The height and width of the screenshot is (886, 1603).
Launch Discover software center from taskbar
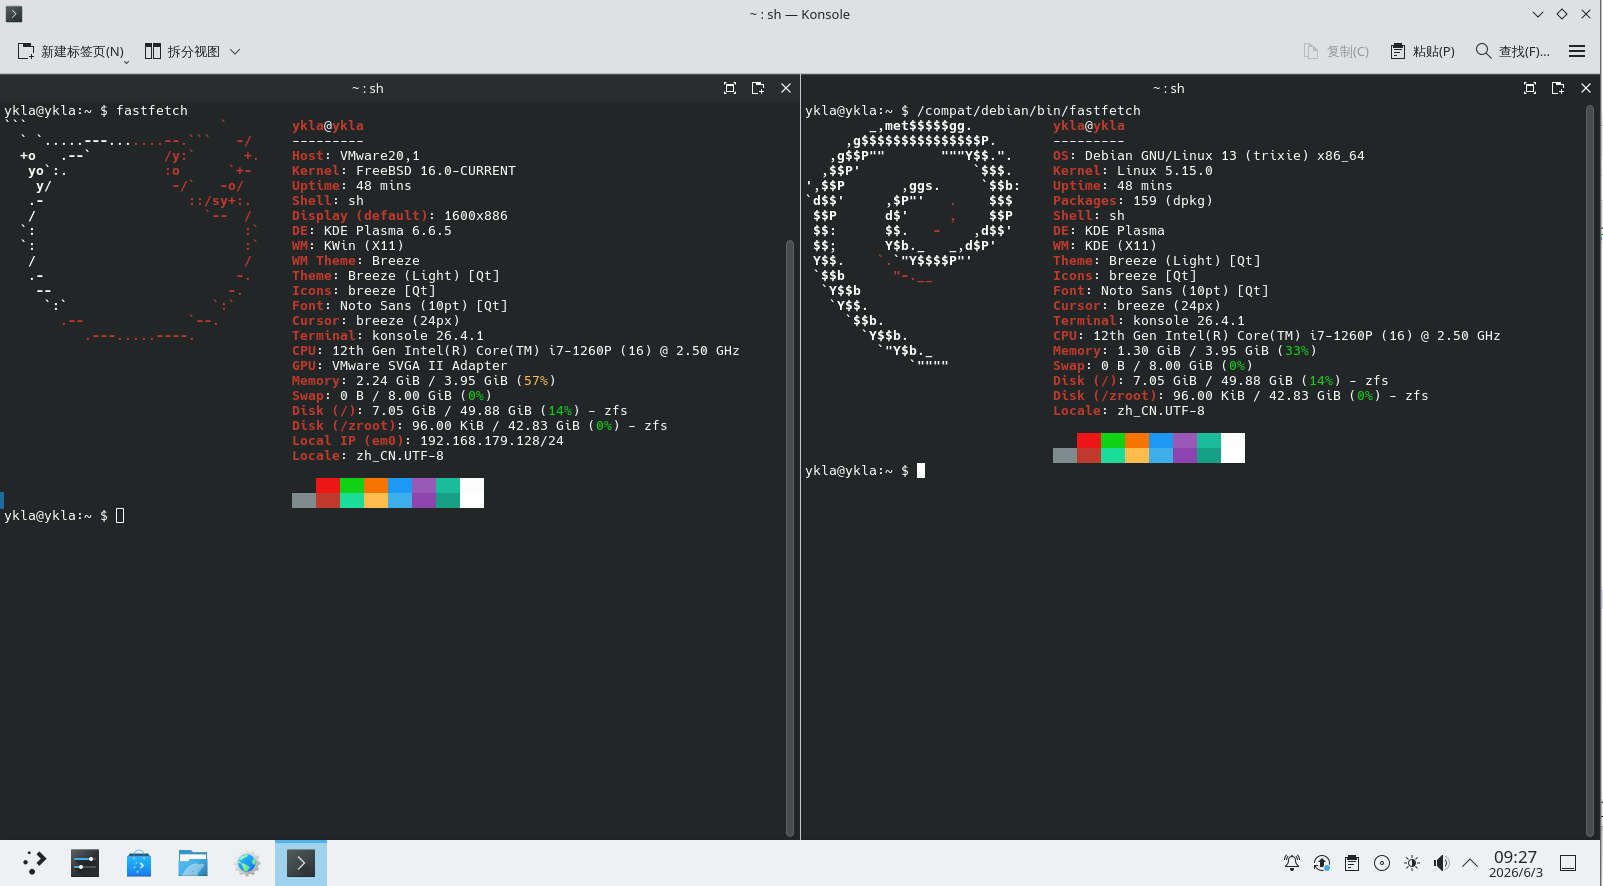click(x=139, y=863)
